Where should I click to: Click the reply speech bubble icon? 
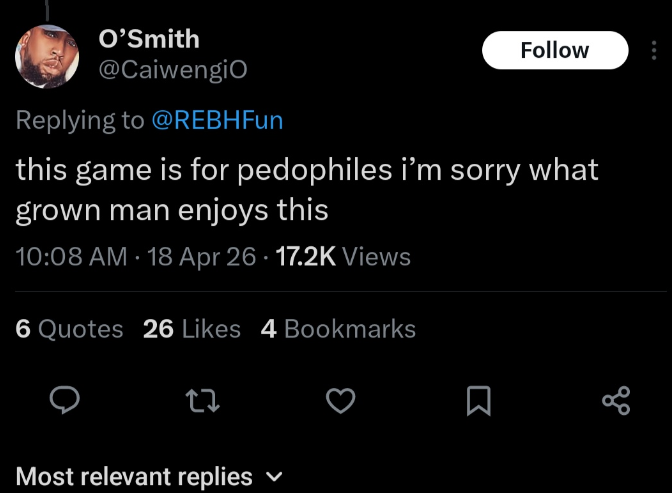tap(65, 401)
